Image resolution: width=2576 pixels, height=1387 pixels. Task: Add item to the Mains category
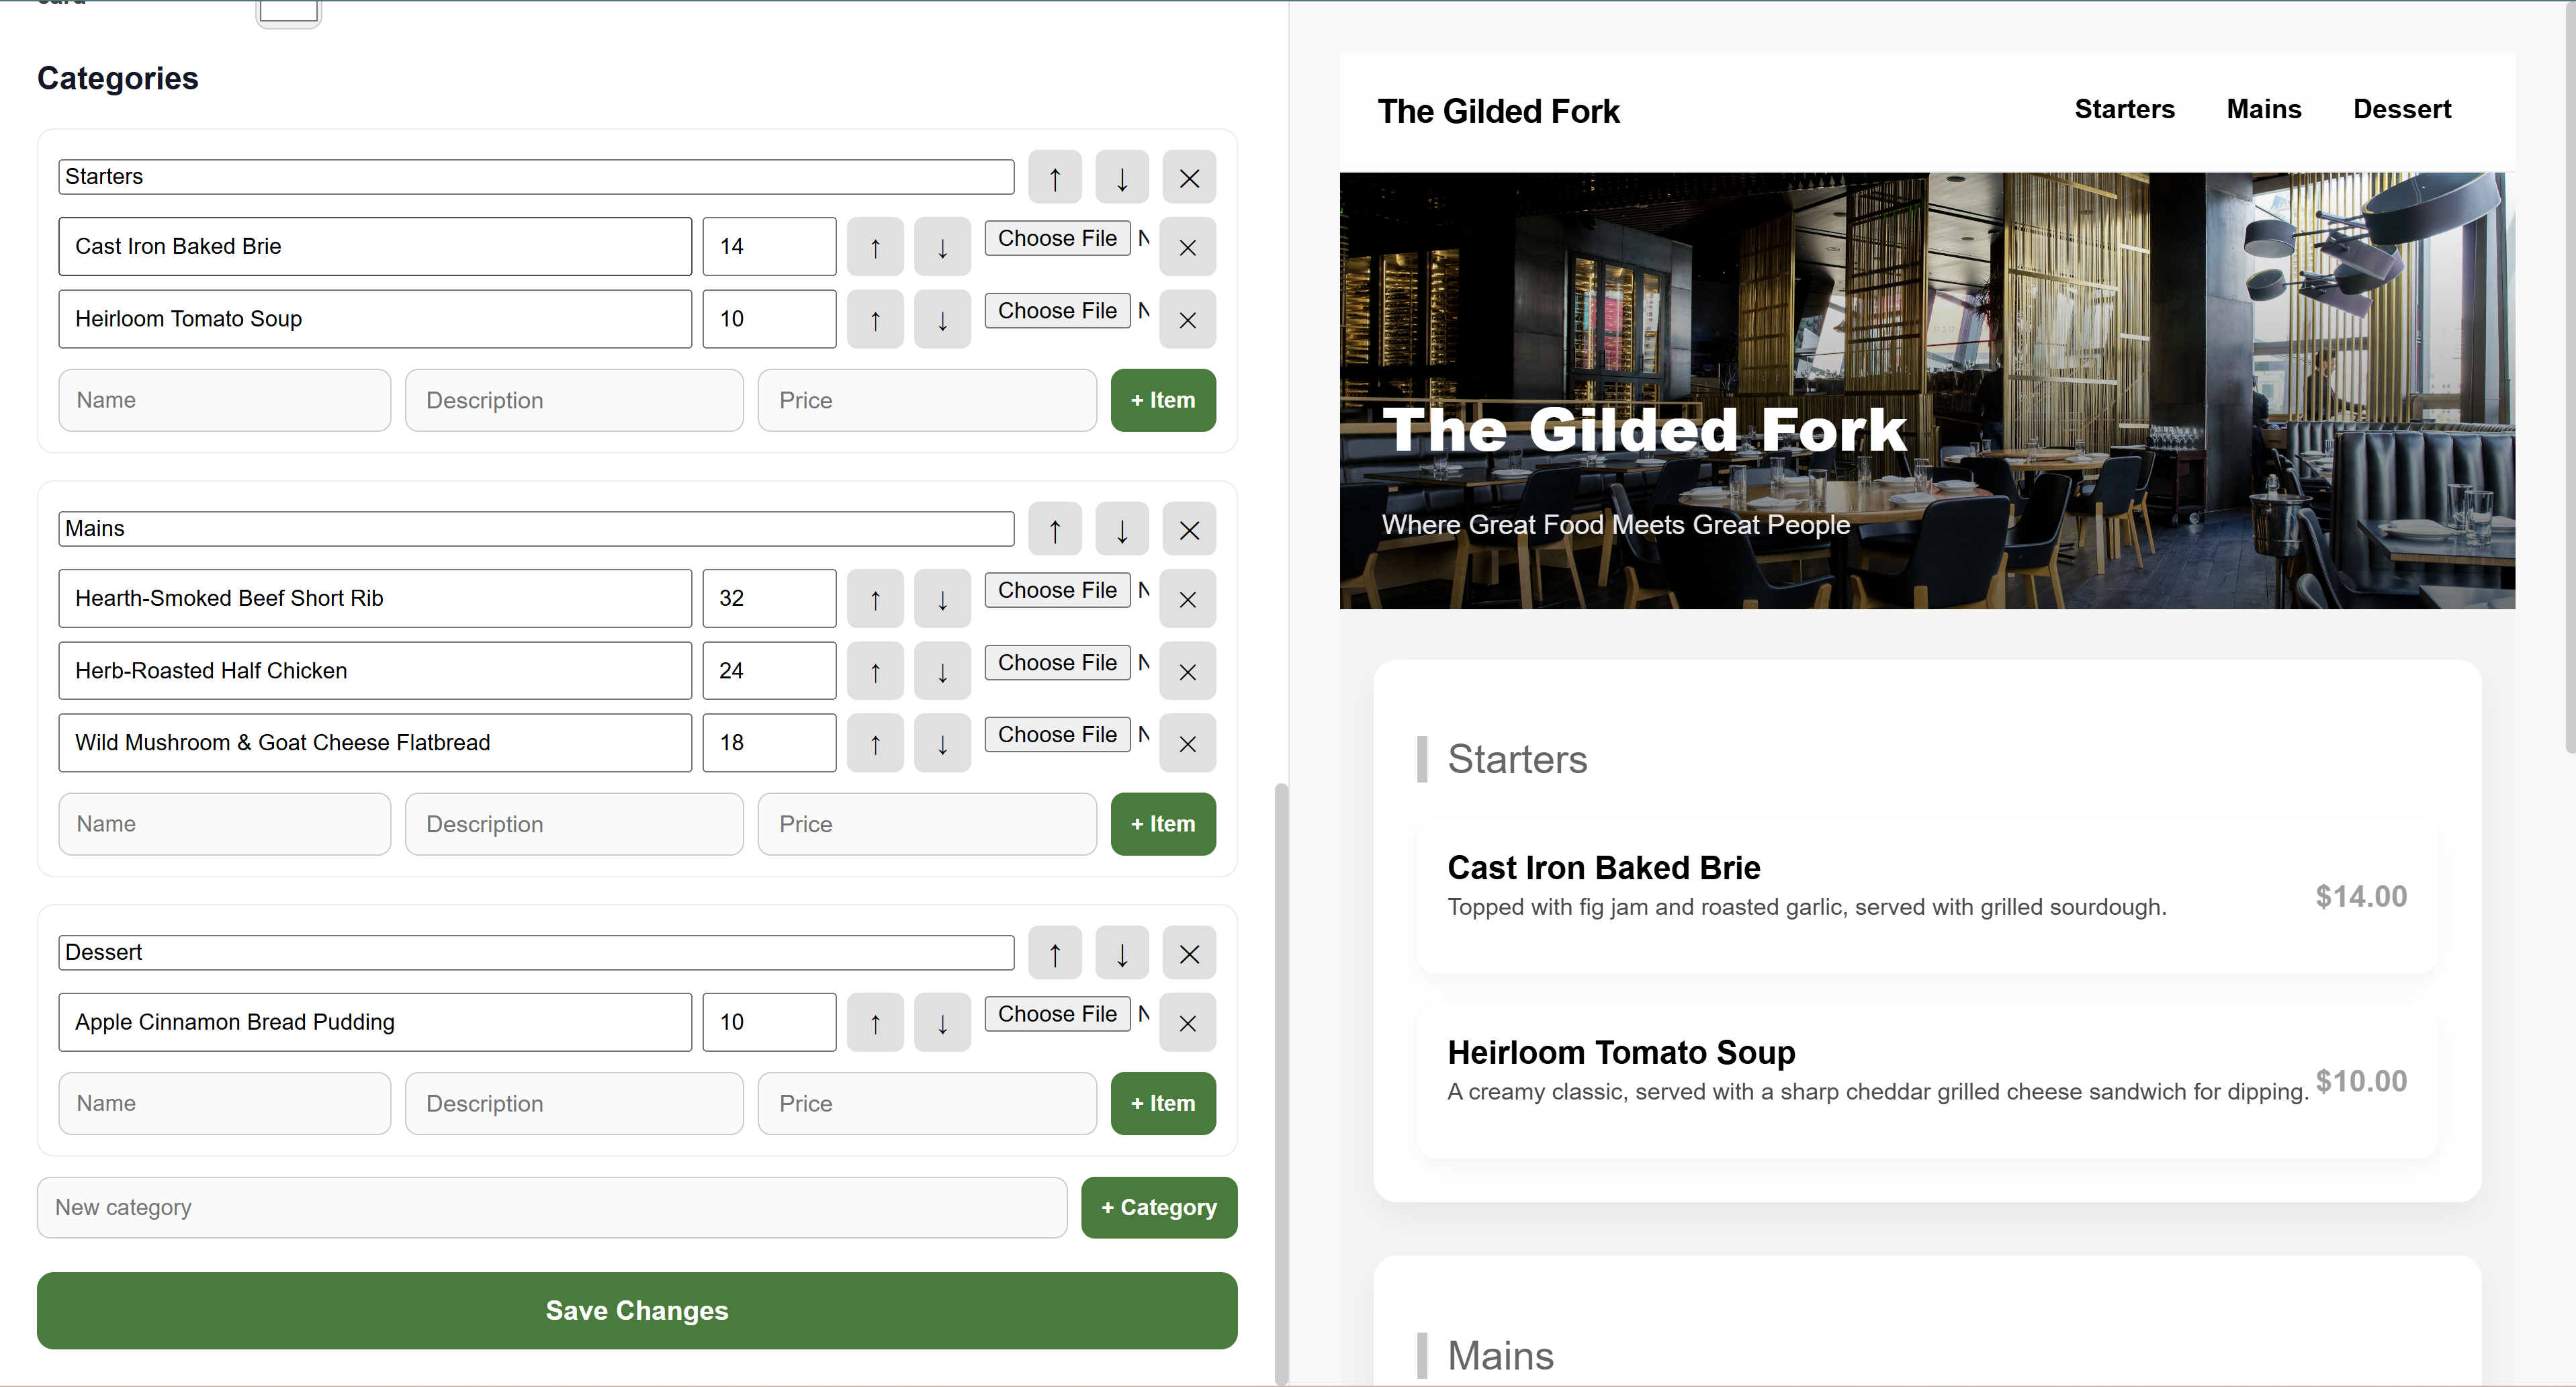(x=1162, y=824)
